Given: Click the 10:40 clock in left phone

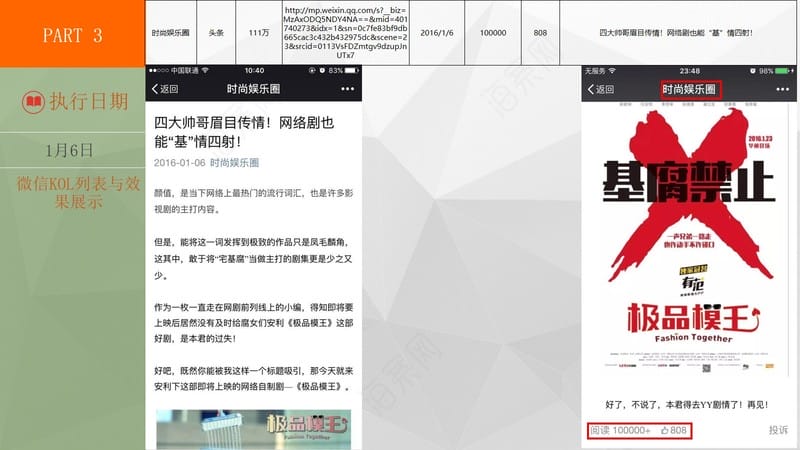Looking at the screenshot, I should pyautogui.click(x=254, y=70).
